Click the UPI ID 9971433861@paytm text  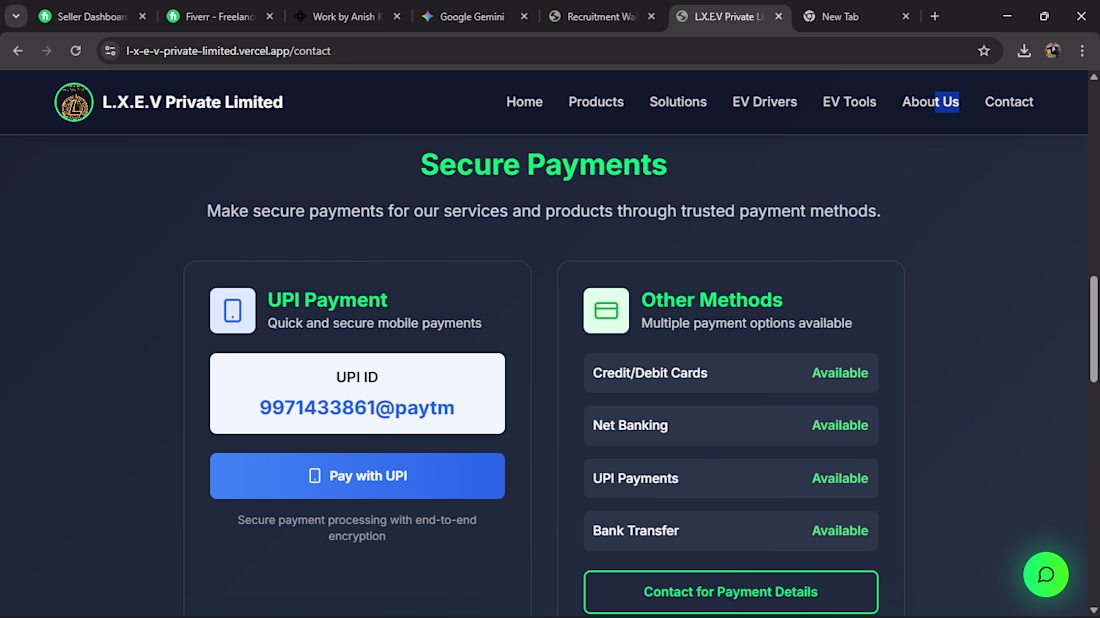357,407
